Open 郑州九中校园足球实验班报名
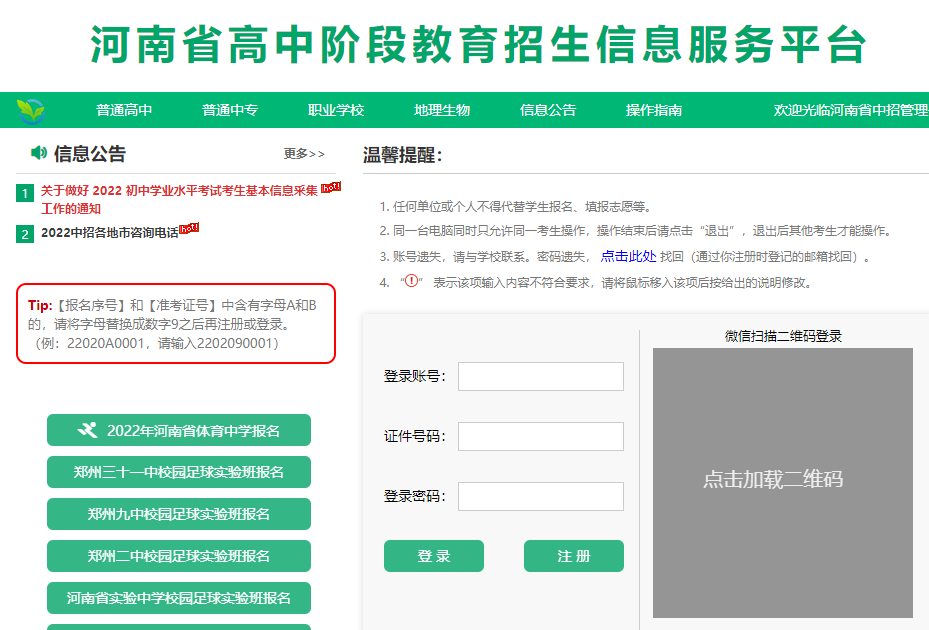The height and width of the screenshot is (630, 929). coord(178,514)
